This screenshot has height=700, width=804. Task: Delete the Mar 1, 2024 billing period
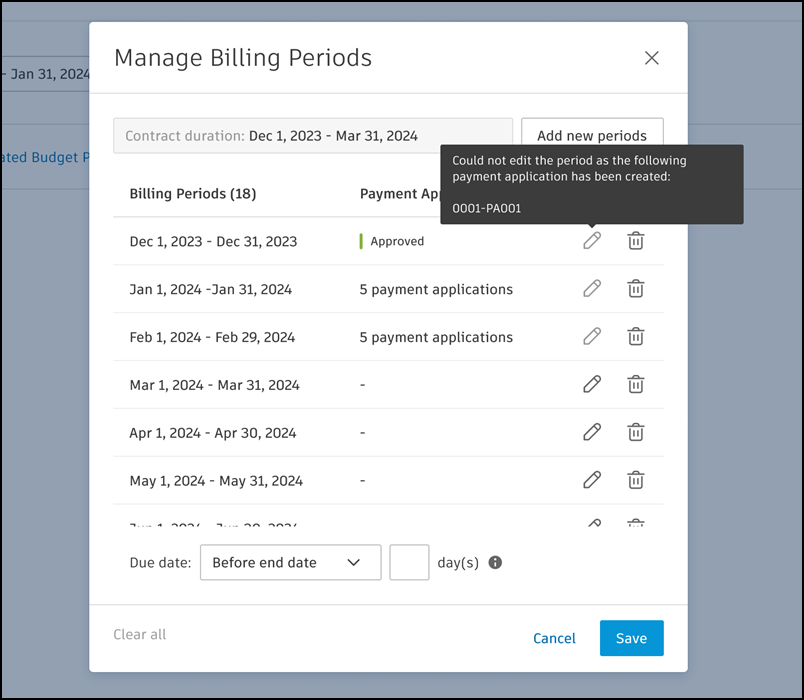coord(635,384)
